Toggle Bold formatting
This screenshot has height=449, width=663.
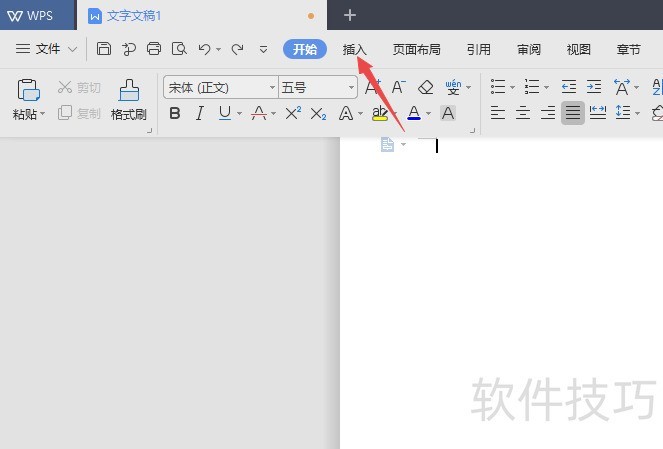click(175, 113)
